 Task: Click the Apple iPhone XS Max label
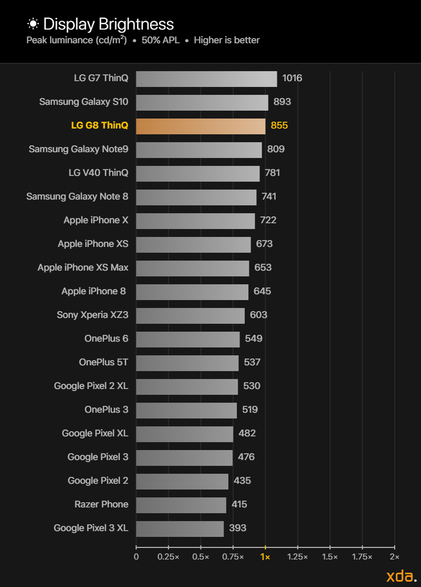83,267
